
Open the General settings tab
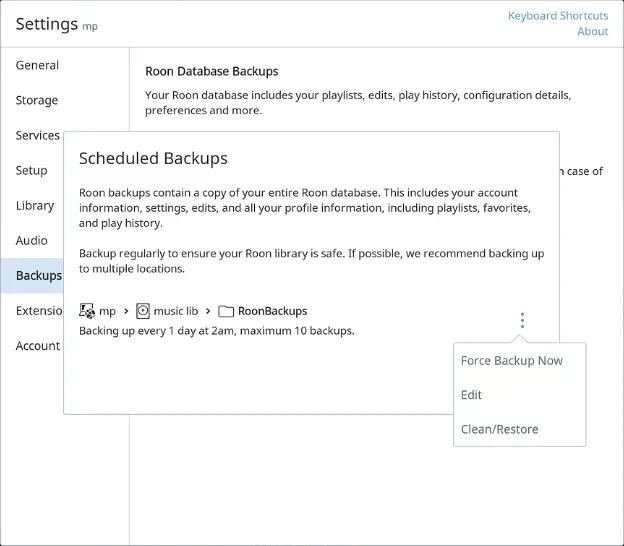pos(37,65)
